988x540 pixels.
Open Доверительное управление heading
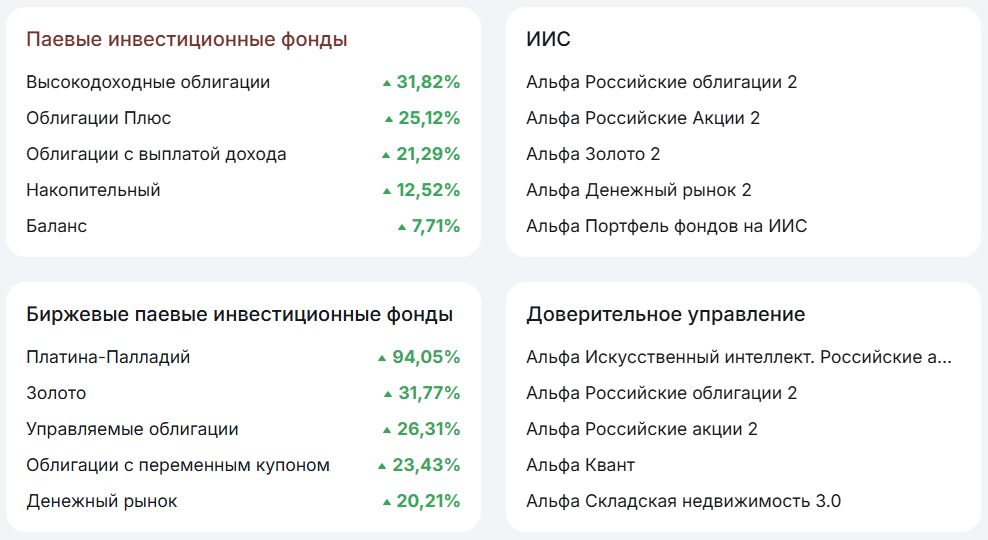point(665,315)
